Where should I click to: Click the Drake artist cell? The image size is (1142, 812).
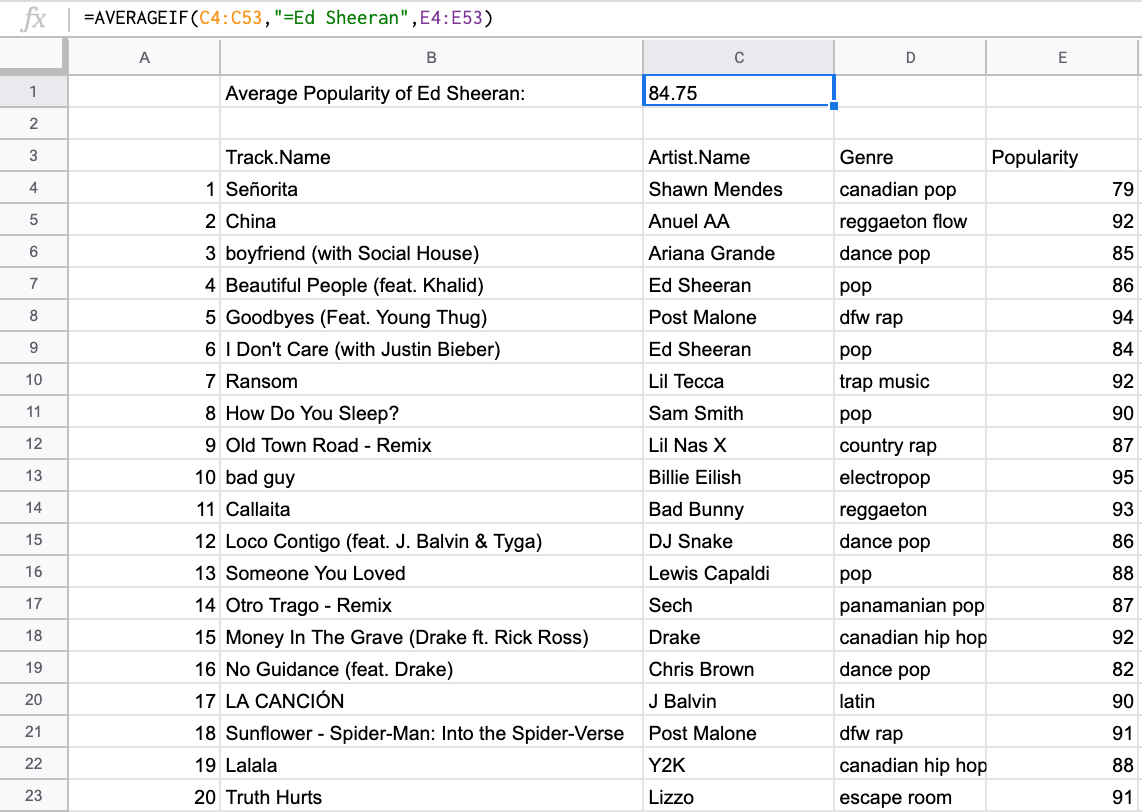(x=739, y=636)
